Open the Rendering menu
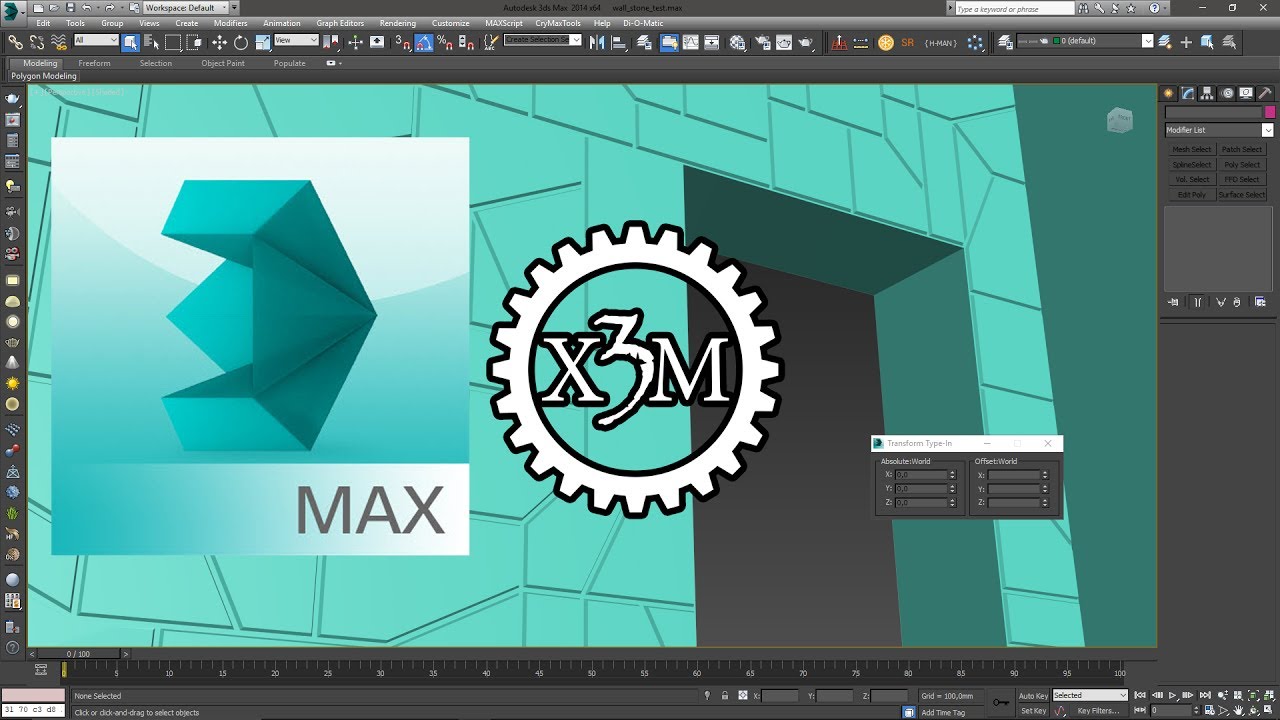 click(x=398, y=23)
